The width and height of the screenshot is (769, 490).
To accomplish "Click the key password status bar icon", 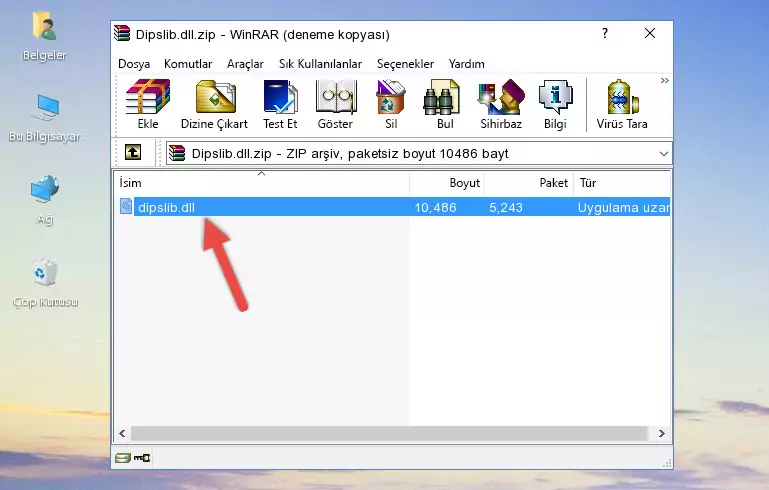I will 142,458.
